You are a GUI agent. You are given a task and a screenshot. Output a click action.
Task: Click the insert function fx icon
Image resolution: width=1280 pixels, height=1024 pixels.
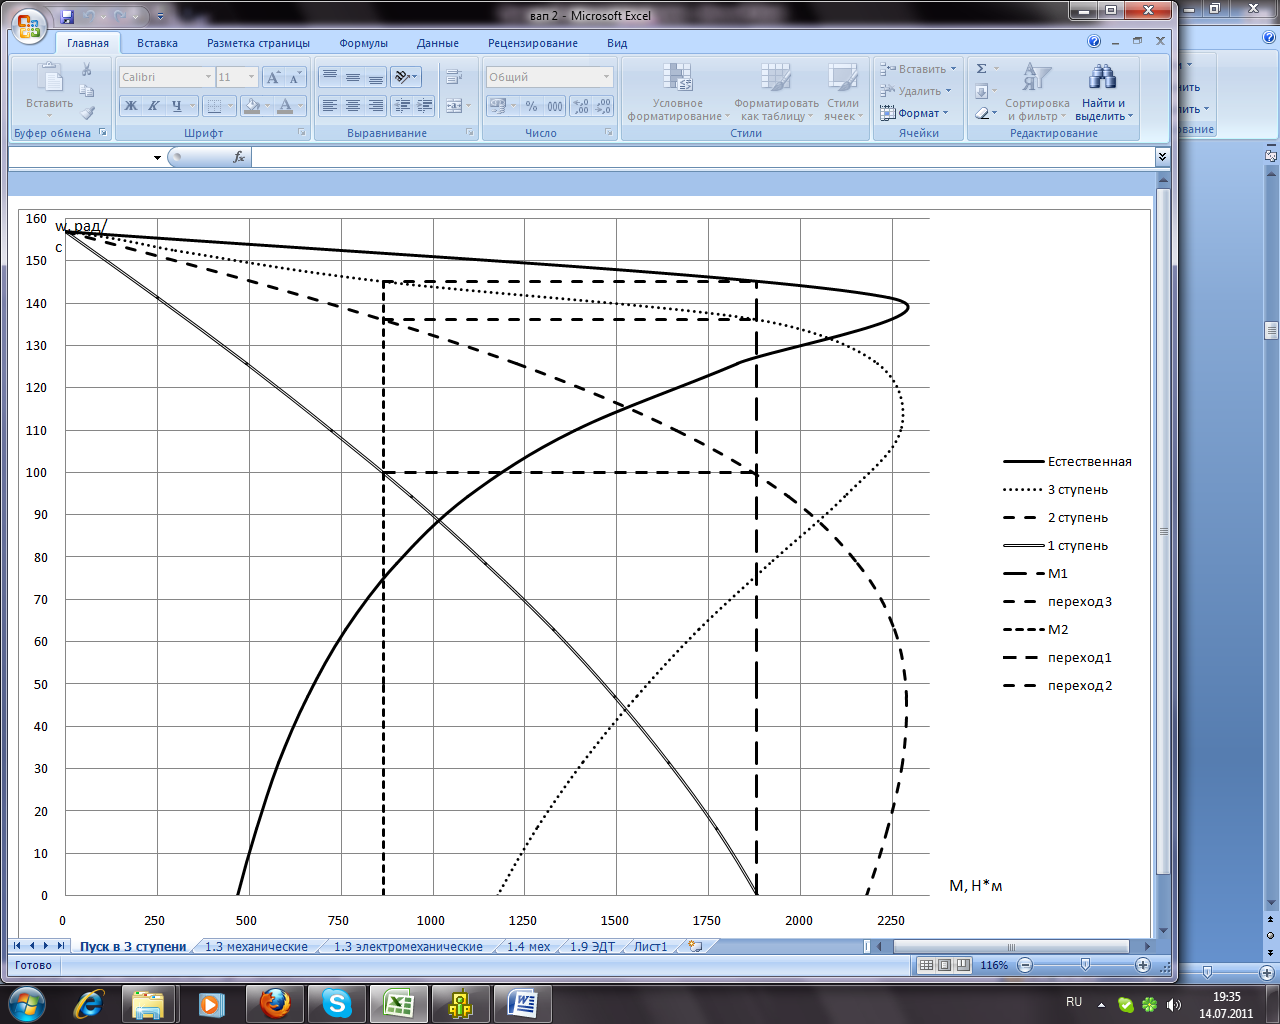pos(239,157)
